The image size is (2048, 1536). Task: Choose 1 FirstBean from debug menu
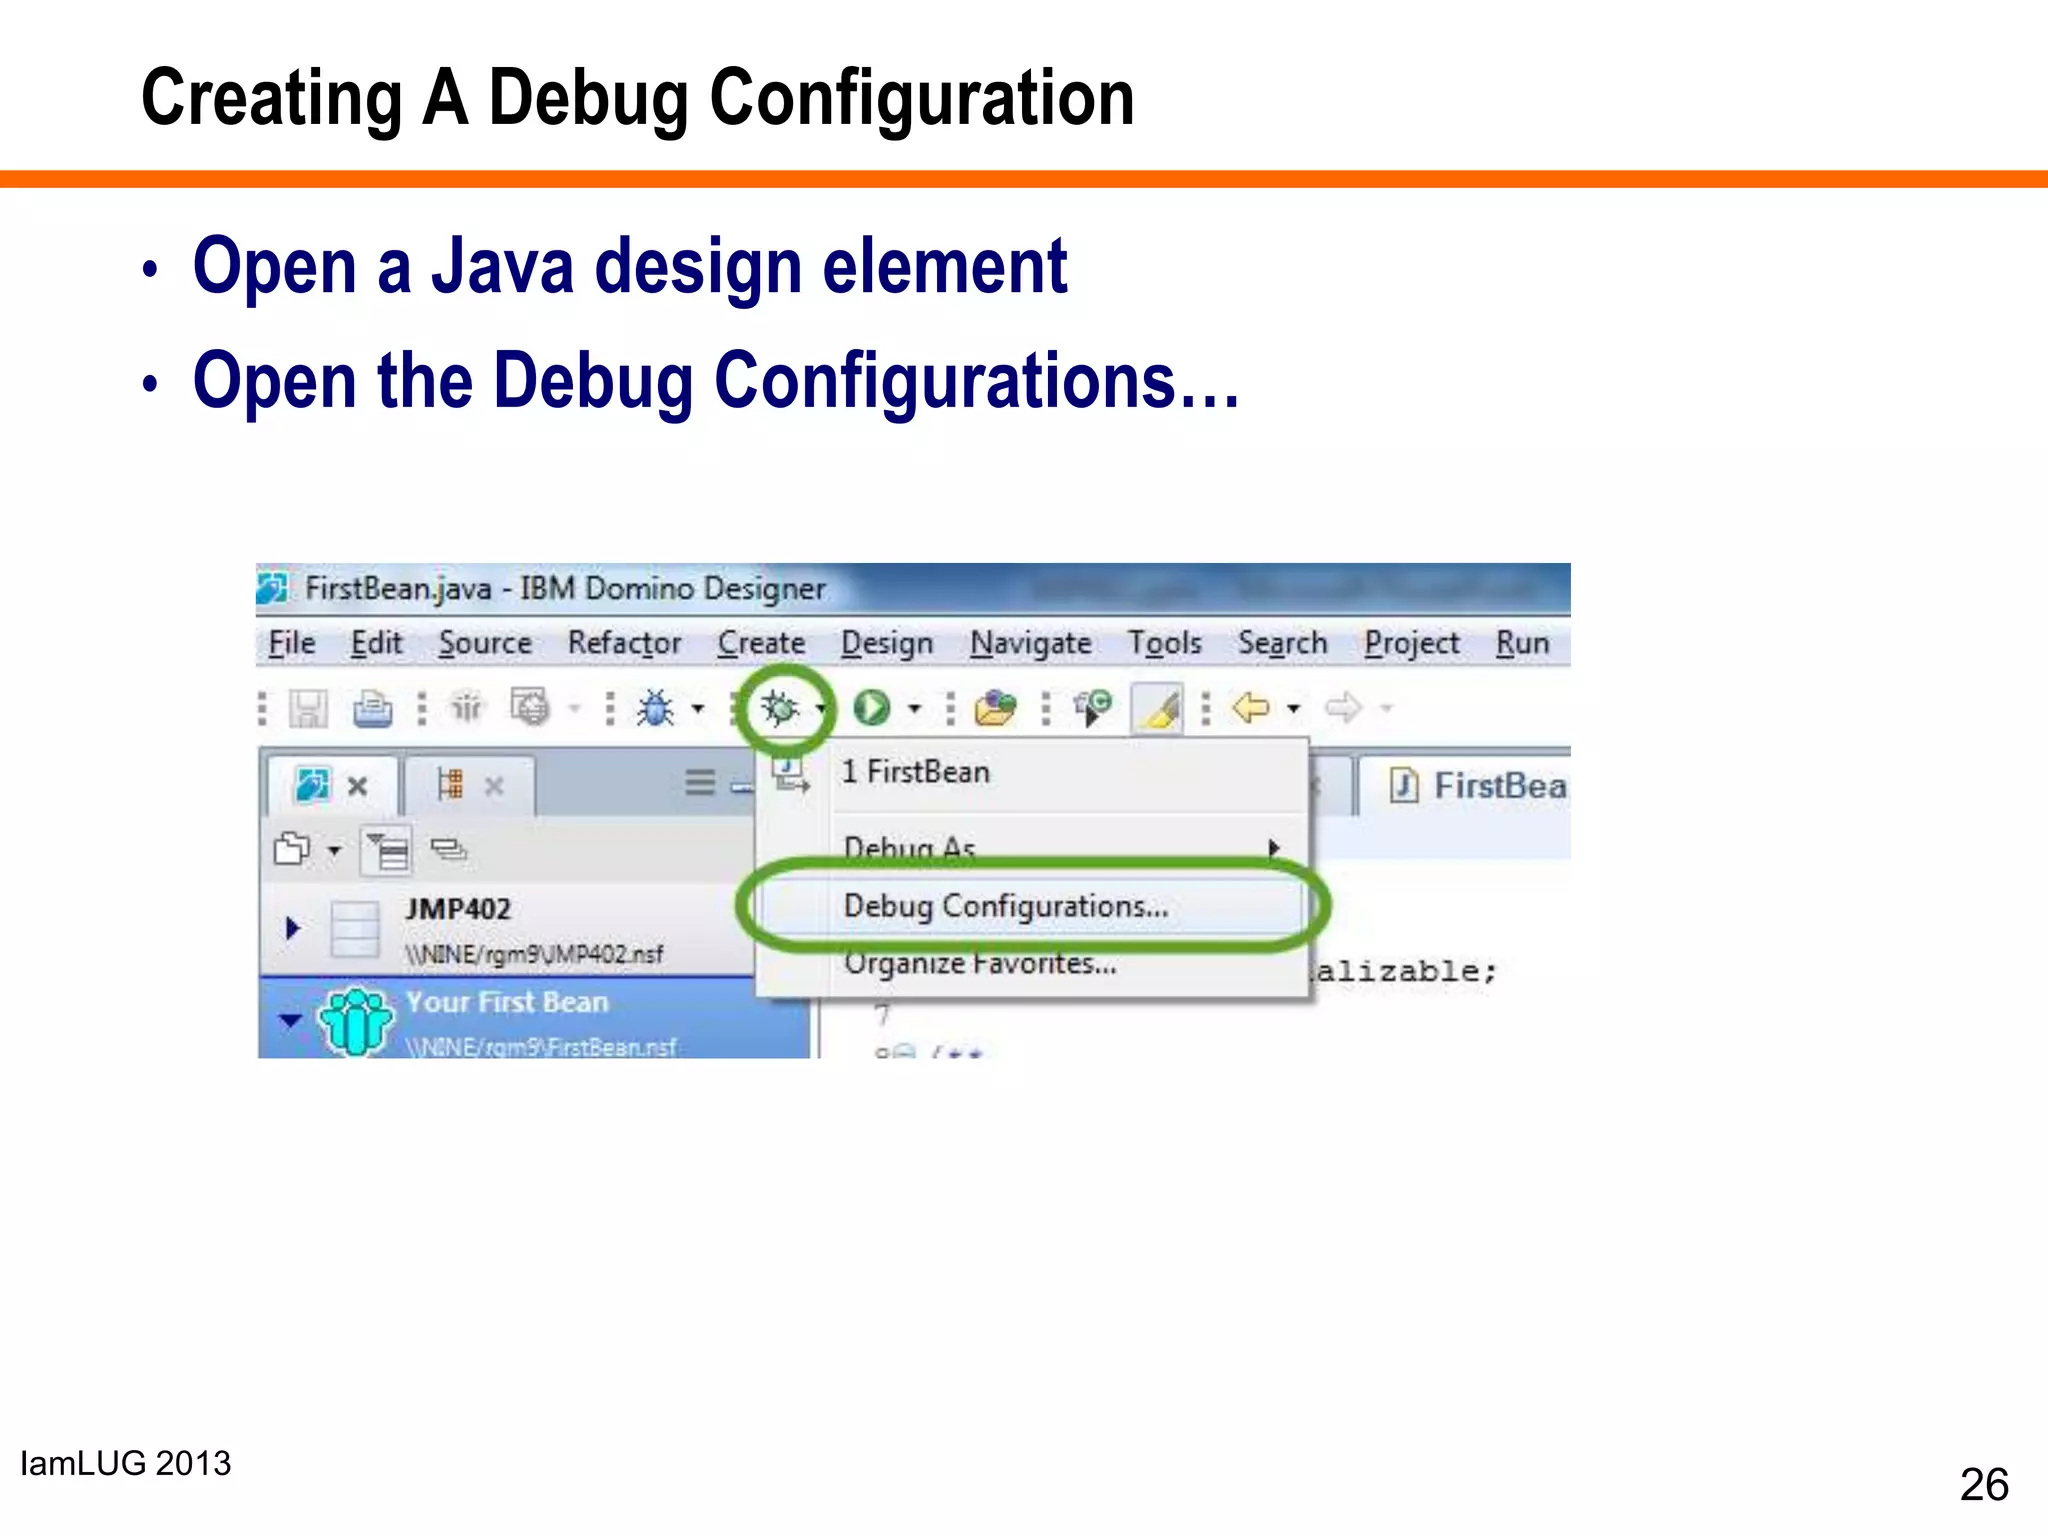click(x=915, y=772)
